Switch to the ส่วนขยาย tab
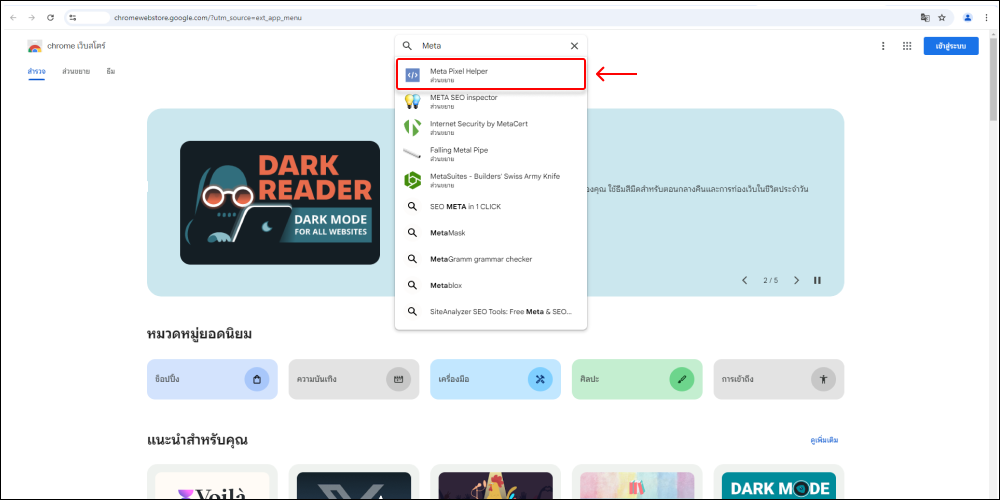This screenshot has height=500, width=1000. 76,71
